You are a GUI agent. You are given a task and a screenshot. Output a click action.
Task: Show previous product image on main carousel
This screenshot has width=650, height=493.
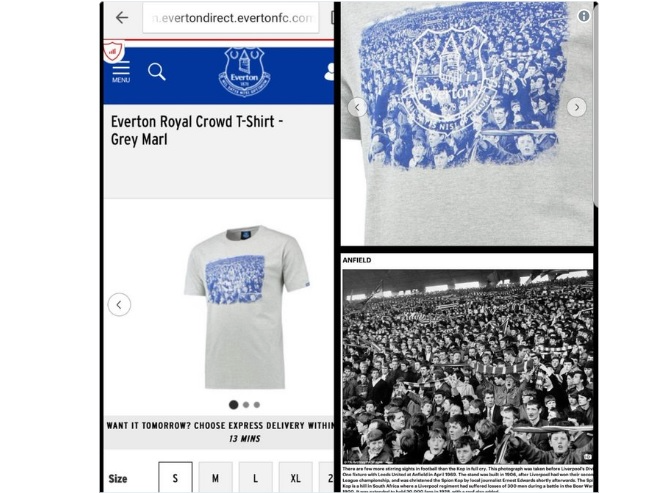coord(119,305)
